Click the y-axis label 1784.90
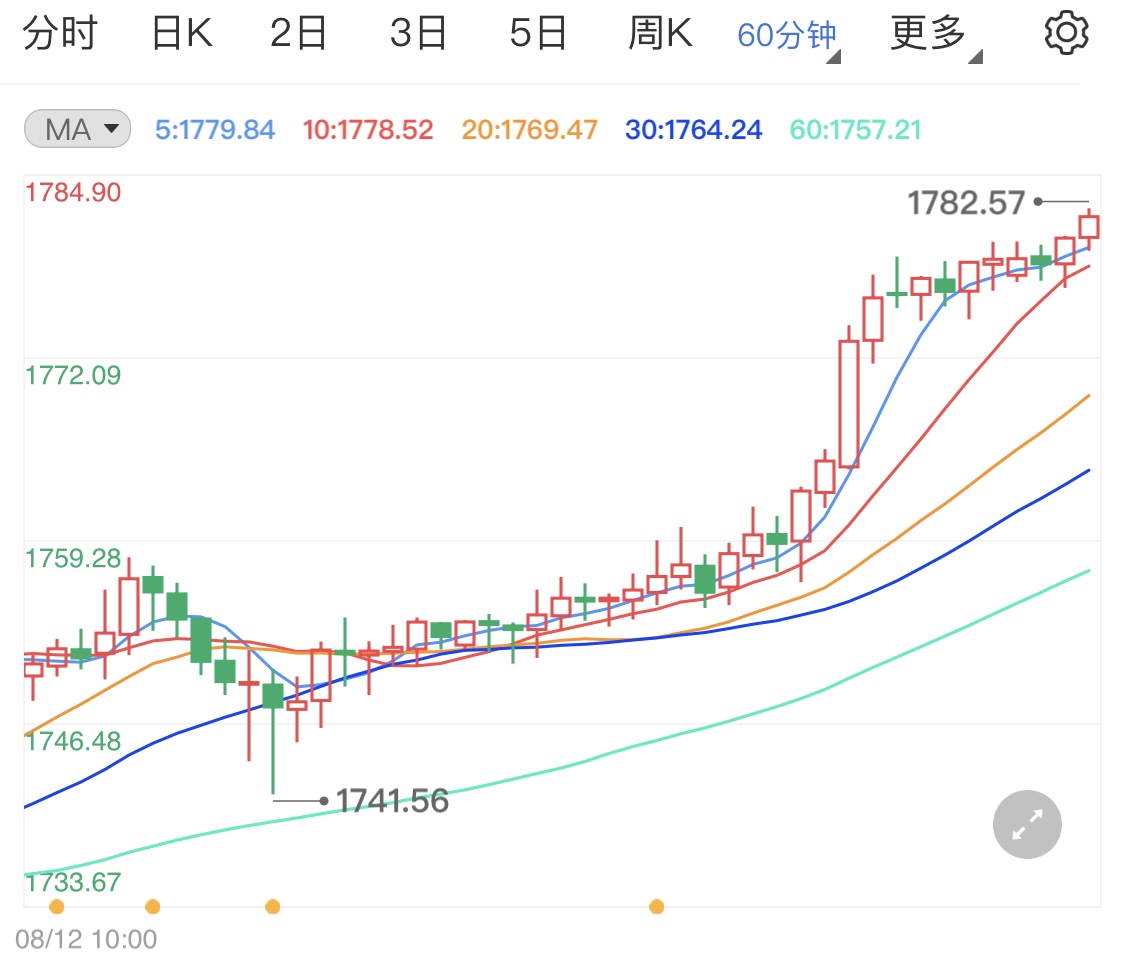Screen dimensions: 1125x968 [73, 192]
